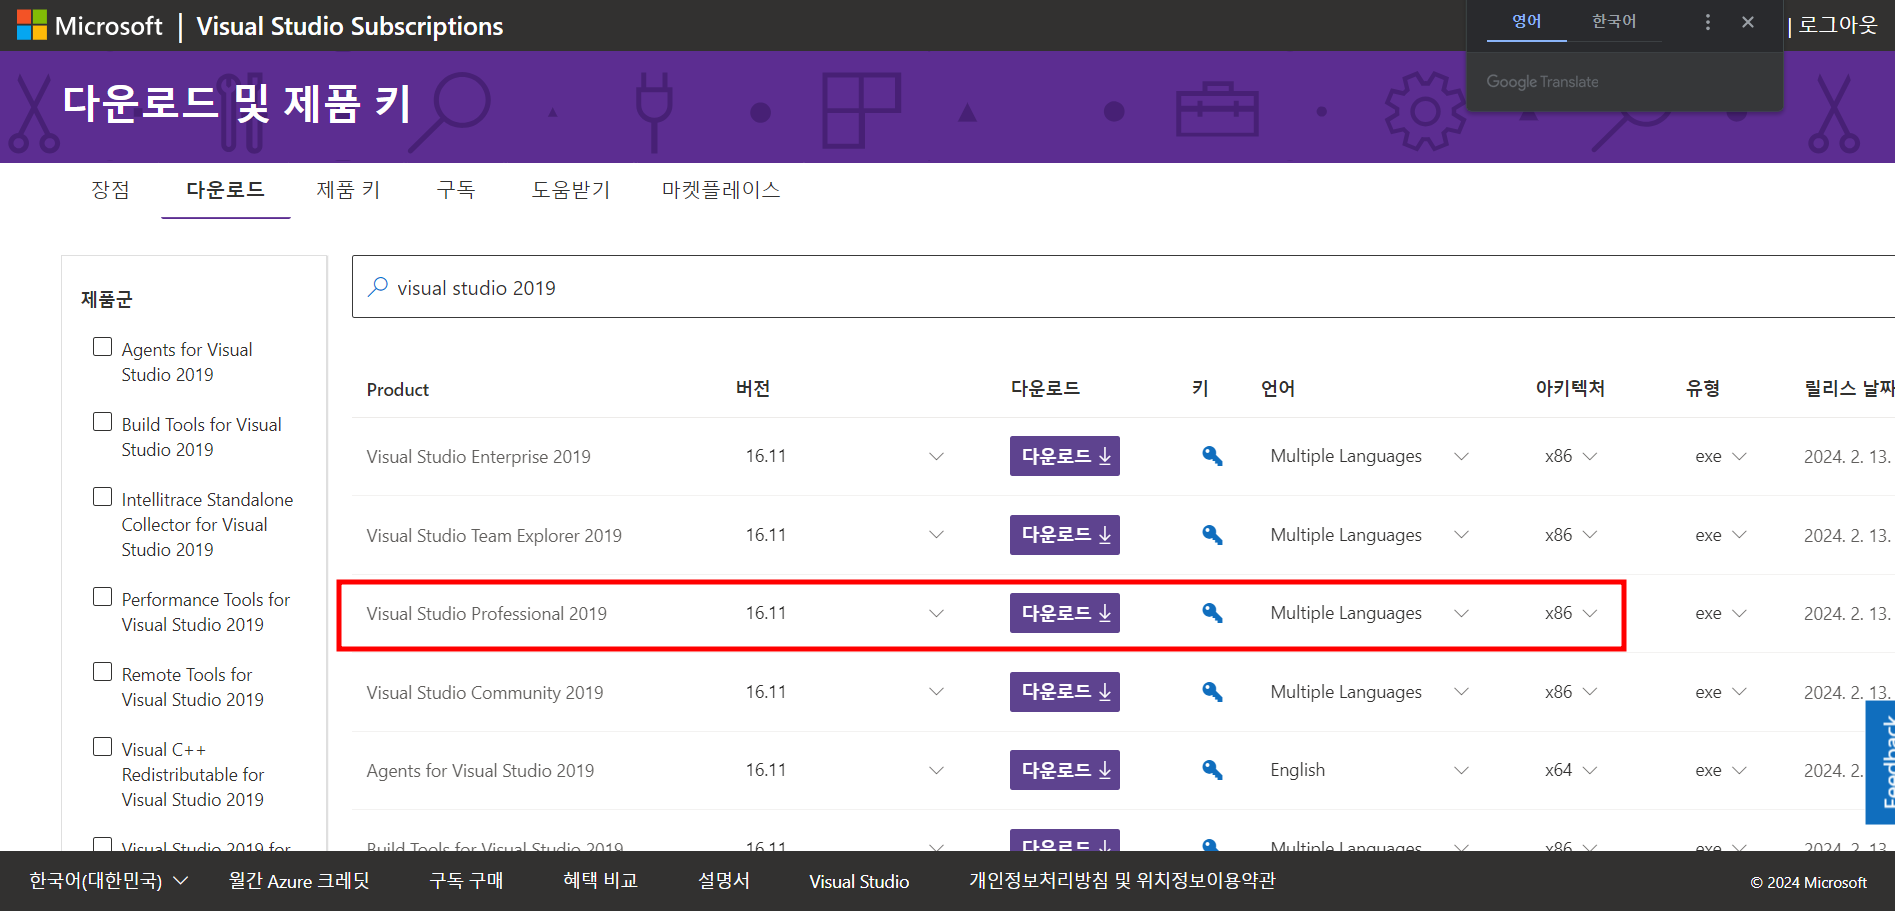This screenshot has height=911, width=1895.
Task: Click Visual Studio Subscriptions header title
Action: (350, 26)
